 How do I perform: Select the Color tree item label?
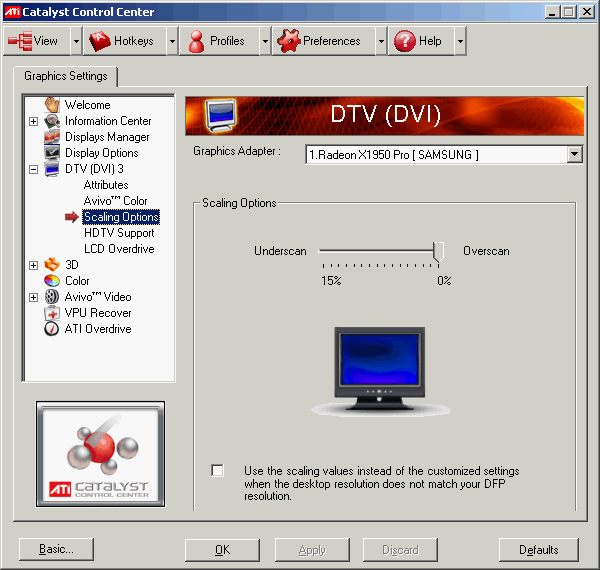(77, 281)
